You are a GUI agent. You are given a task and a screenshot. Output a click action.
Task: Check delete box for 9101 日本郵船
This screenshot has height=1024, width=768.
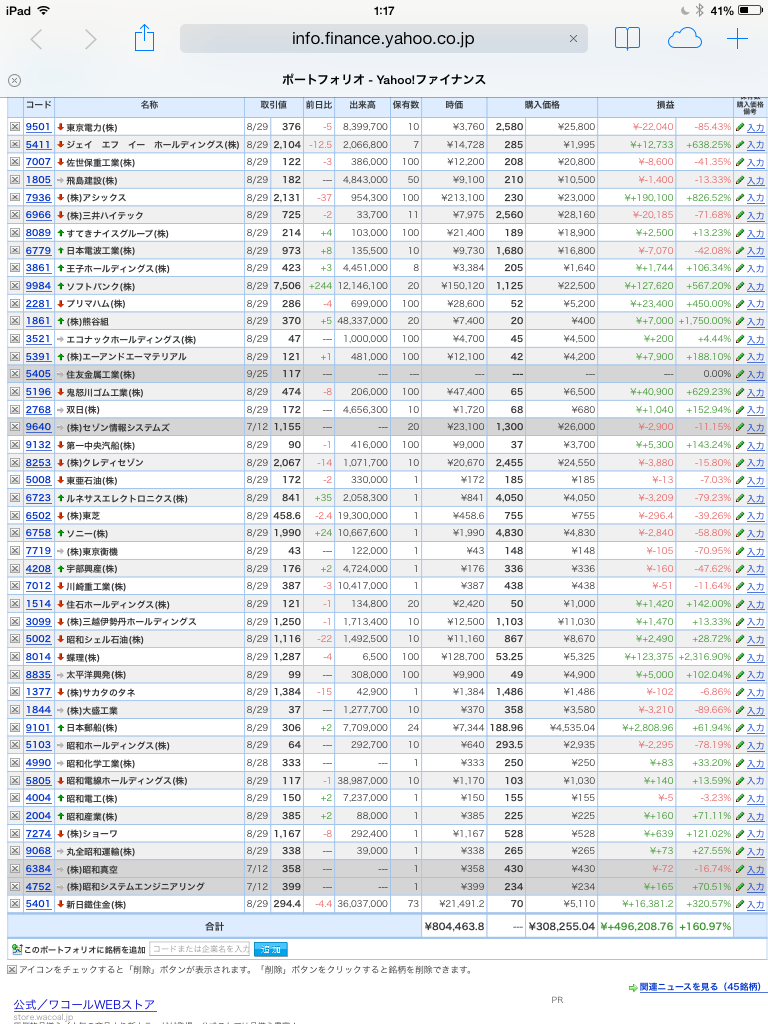[14, 728]
